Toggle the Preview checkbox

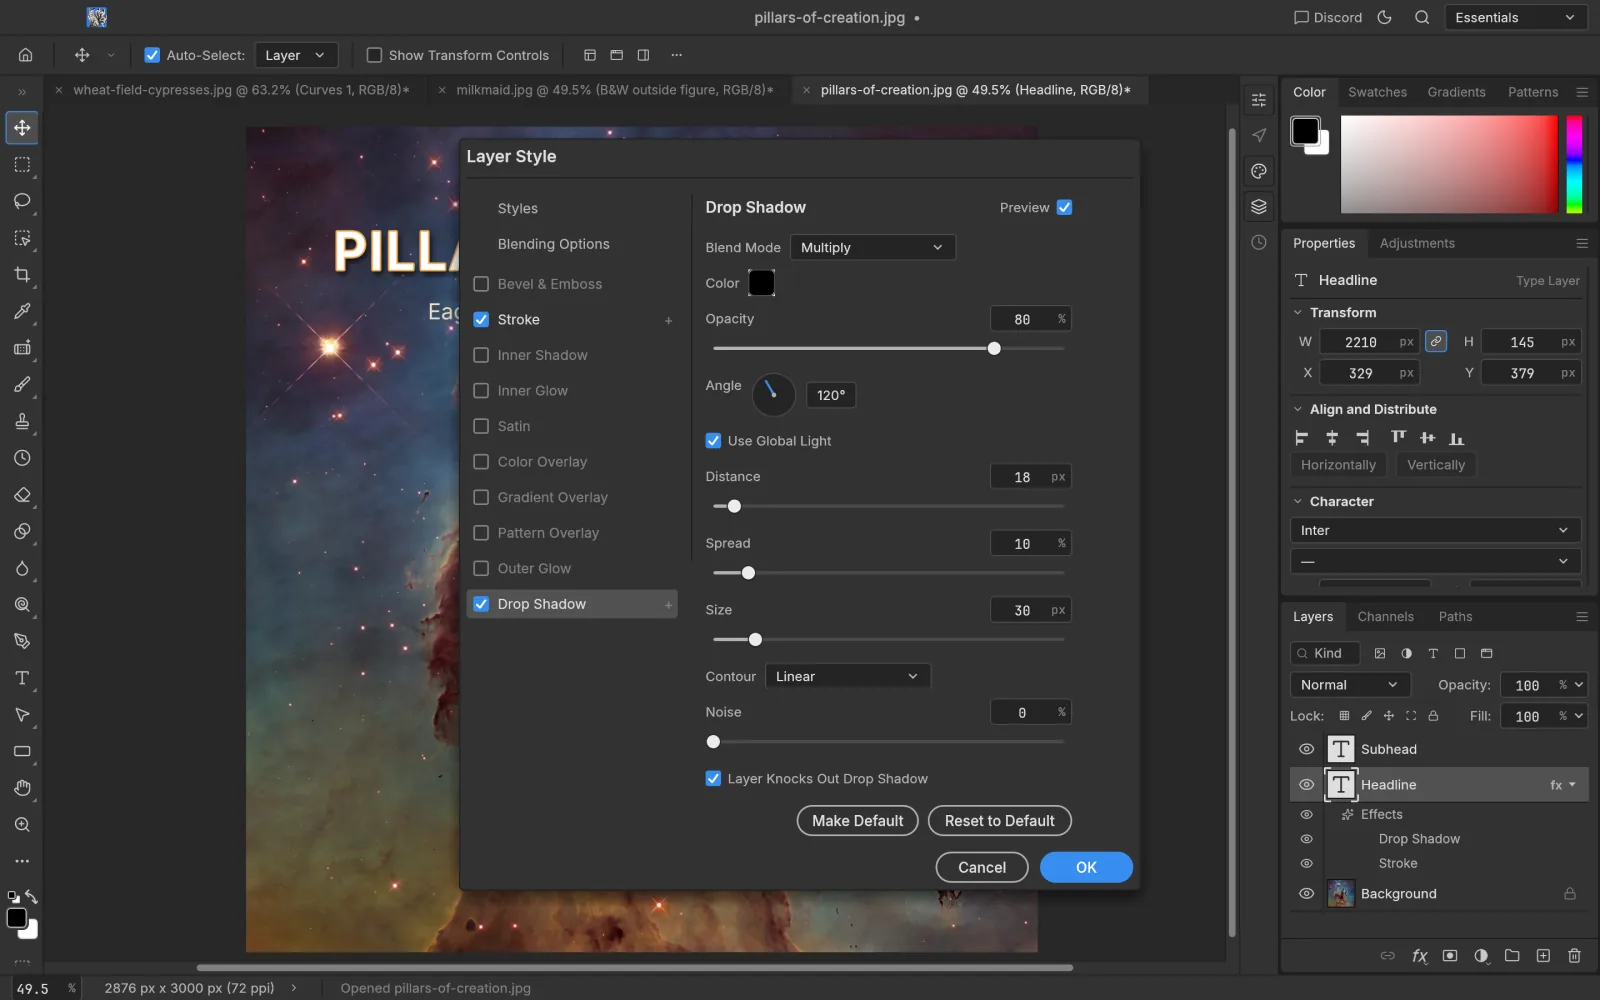(x=1064, y=207)
